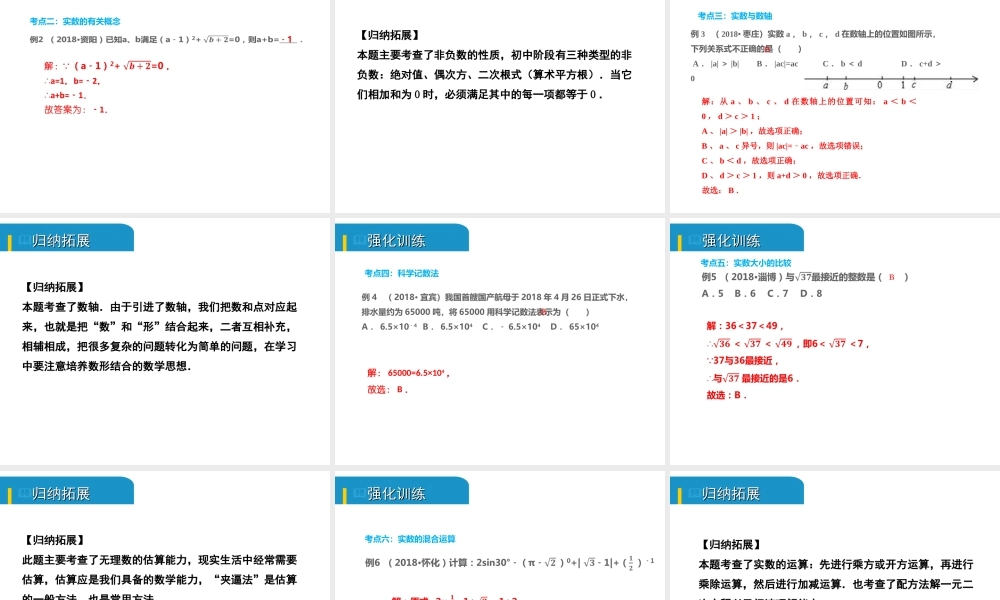The height and width of the screenshot is (600, 1000).
Task: Click option D.8 in the 例5 question
Action: [811, 293]
